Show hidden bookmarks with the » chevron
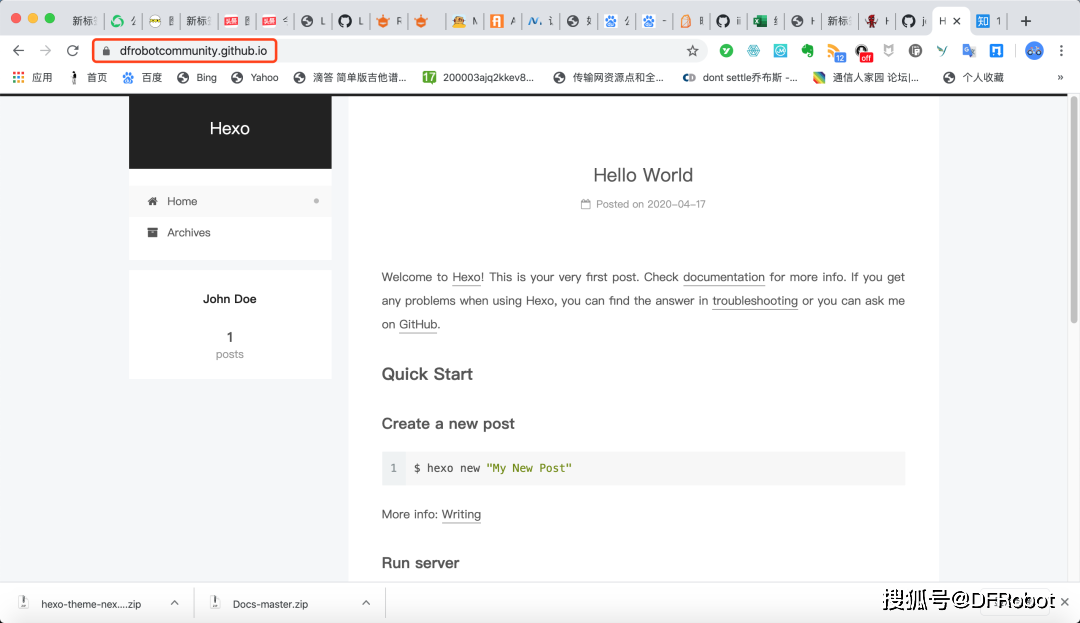The width and height of the screenshot is (1080, 623). (1060, 78)
